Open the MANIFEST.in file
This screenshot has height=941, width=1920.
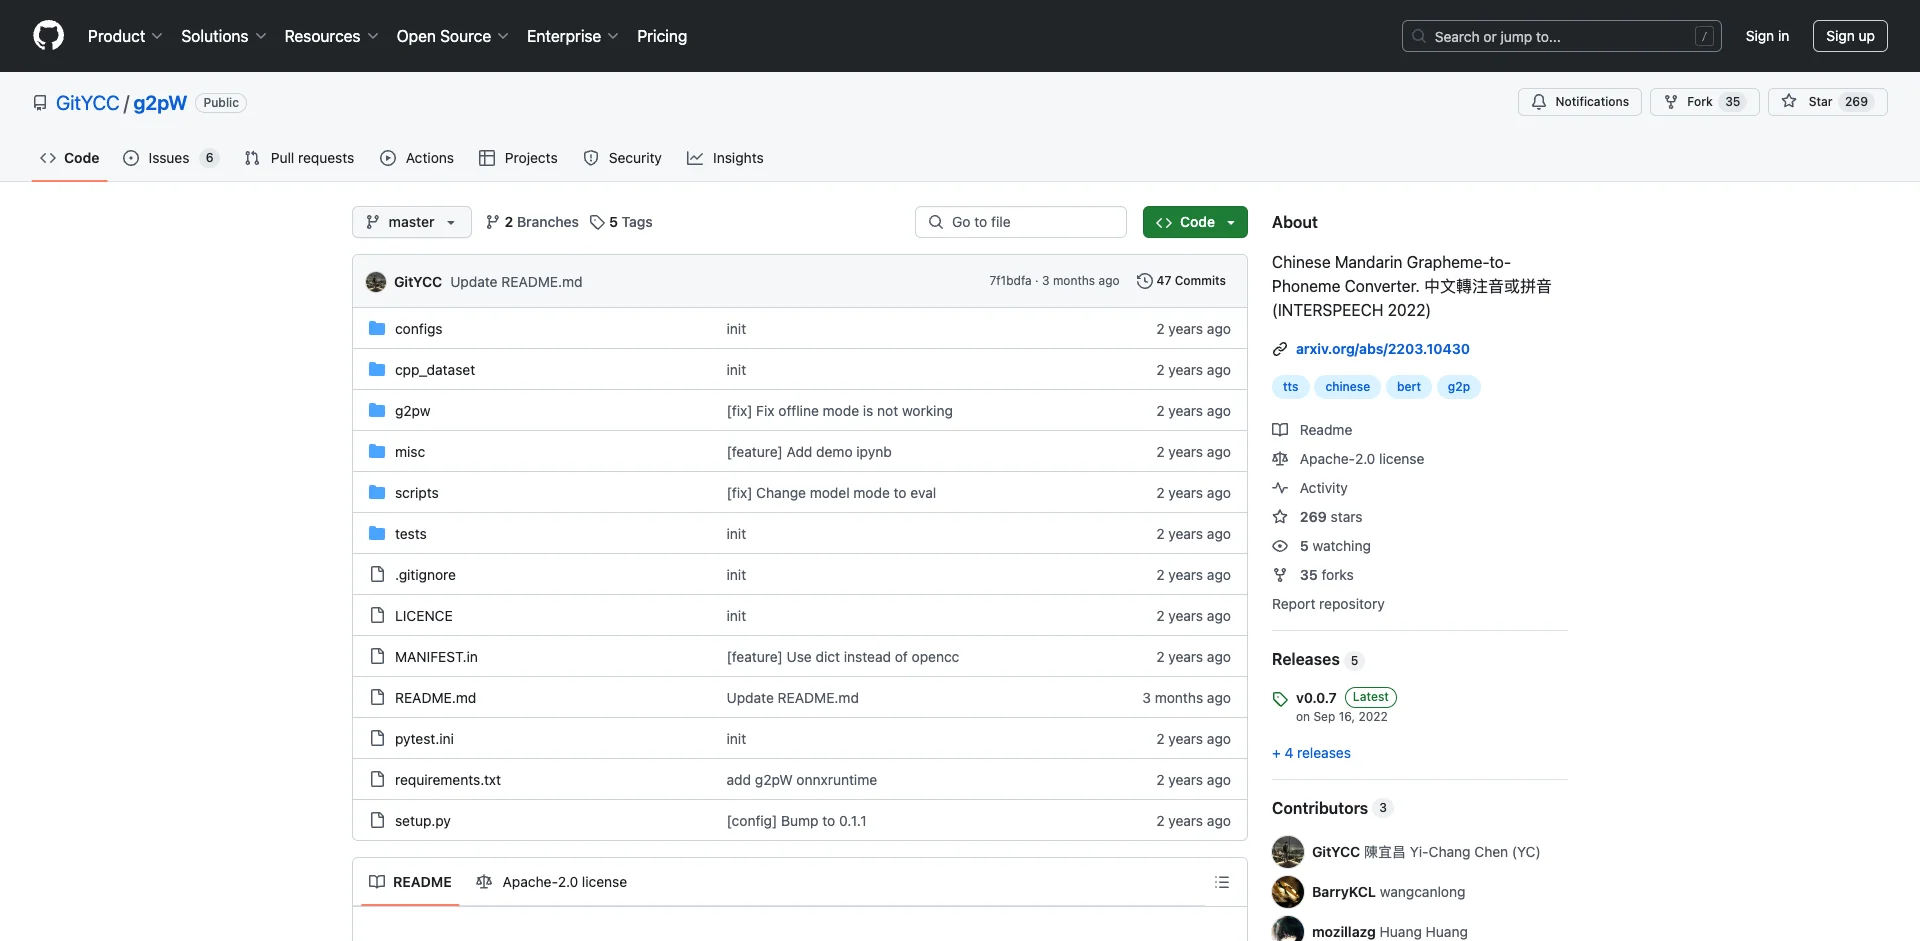coord(436,657)
